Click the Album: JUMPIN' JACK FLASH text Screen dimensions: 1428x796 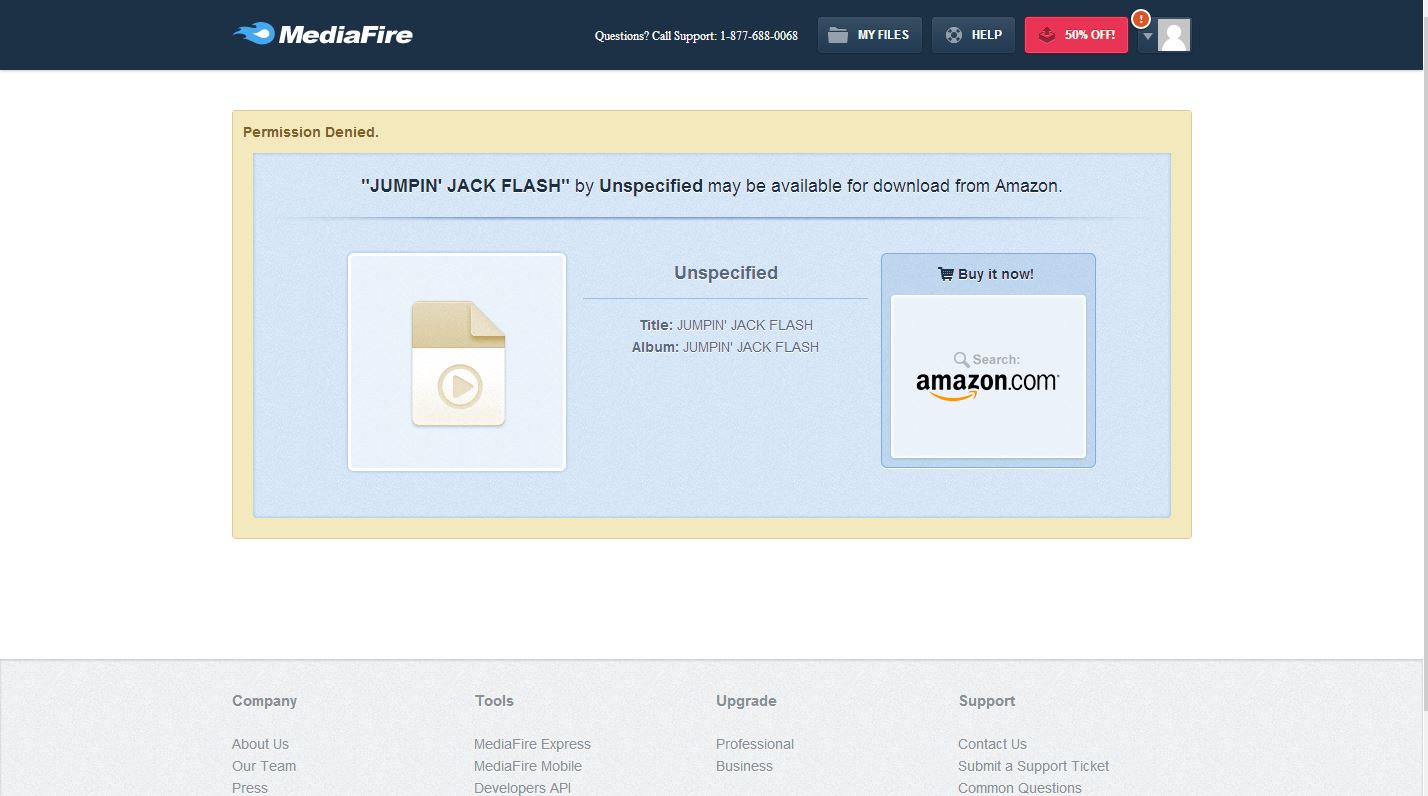[725, 347]
